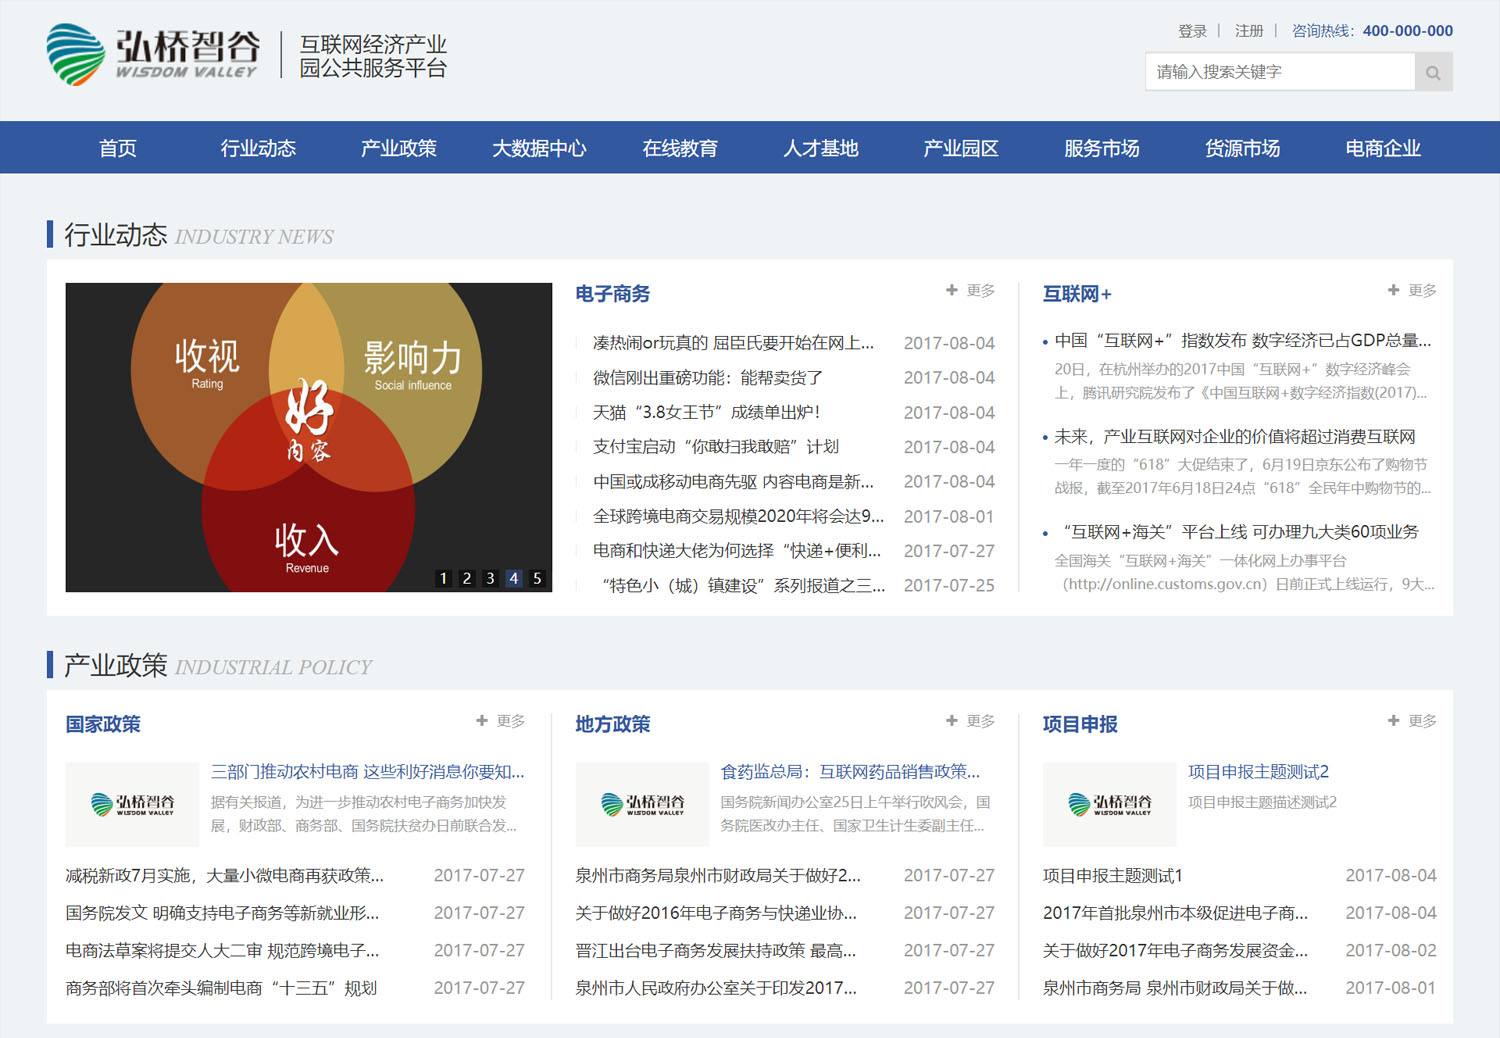Open article 商务部将首次牵头编制电商“十三五”规划

pyautogui.click(x=221, y=988)
